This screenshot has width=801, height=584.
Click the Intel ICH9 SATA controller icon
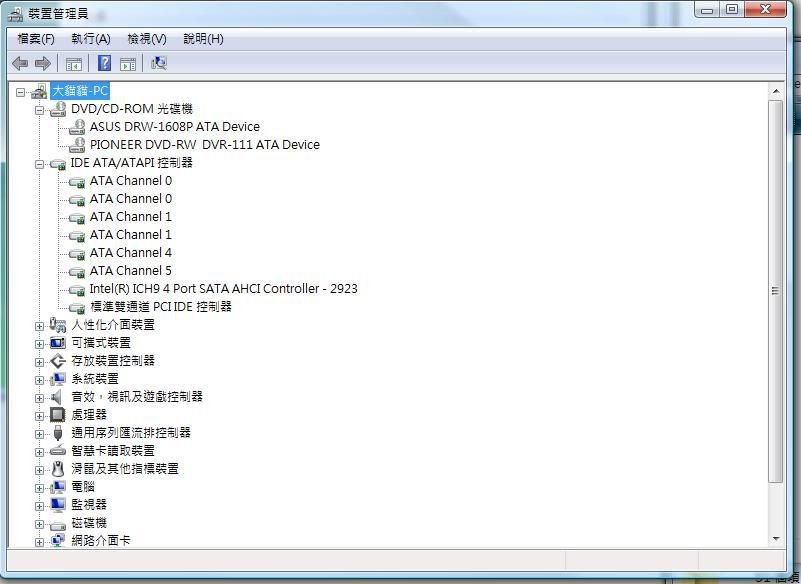[x=77, y=290]
